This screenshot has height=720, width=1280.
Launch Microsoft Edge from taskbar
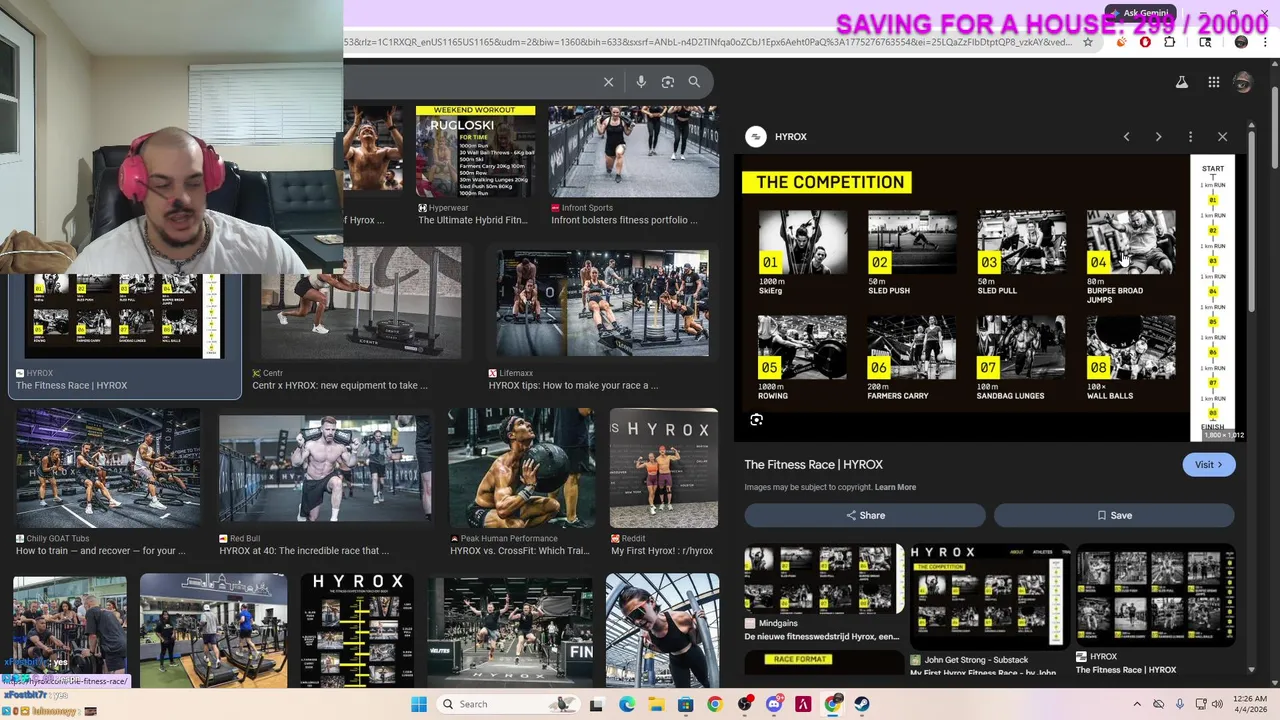(x=626, y=704)
